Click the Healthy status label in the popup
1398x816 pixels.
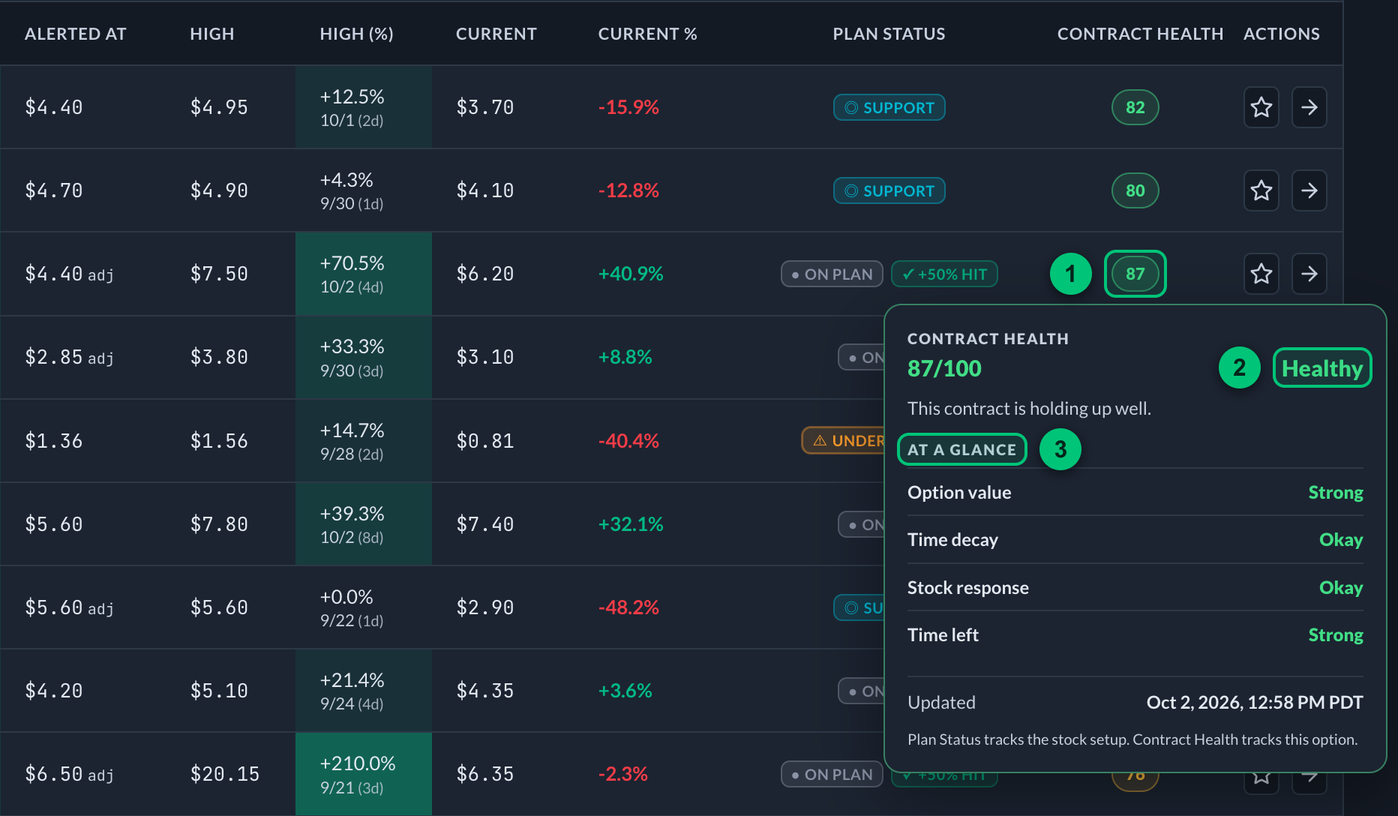click(x=1322, y=368)
